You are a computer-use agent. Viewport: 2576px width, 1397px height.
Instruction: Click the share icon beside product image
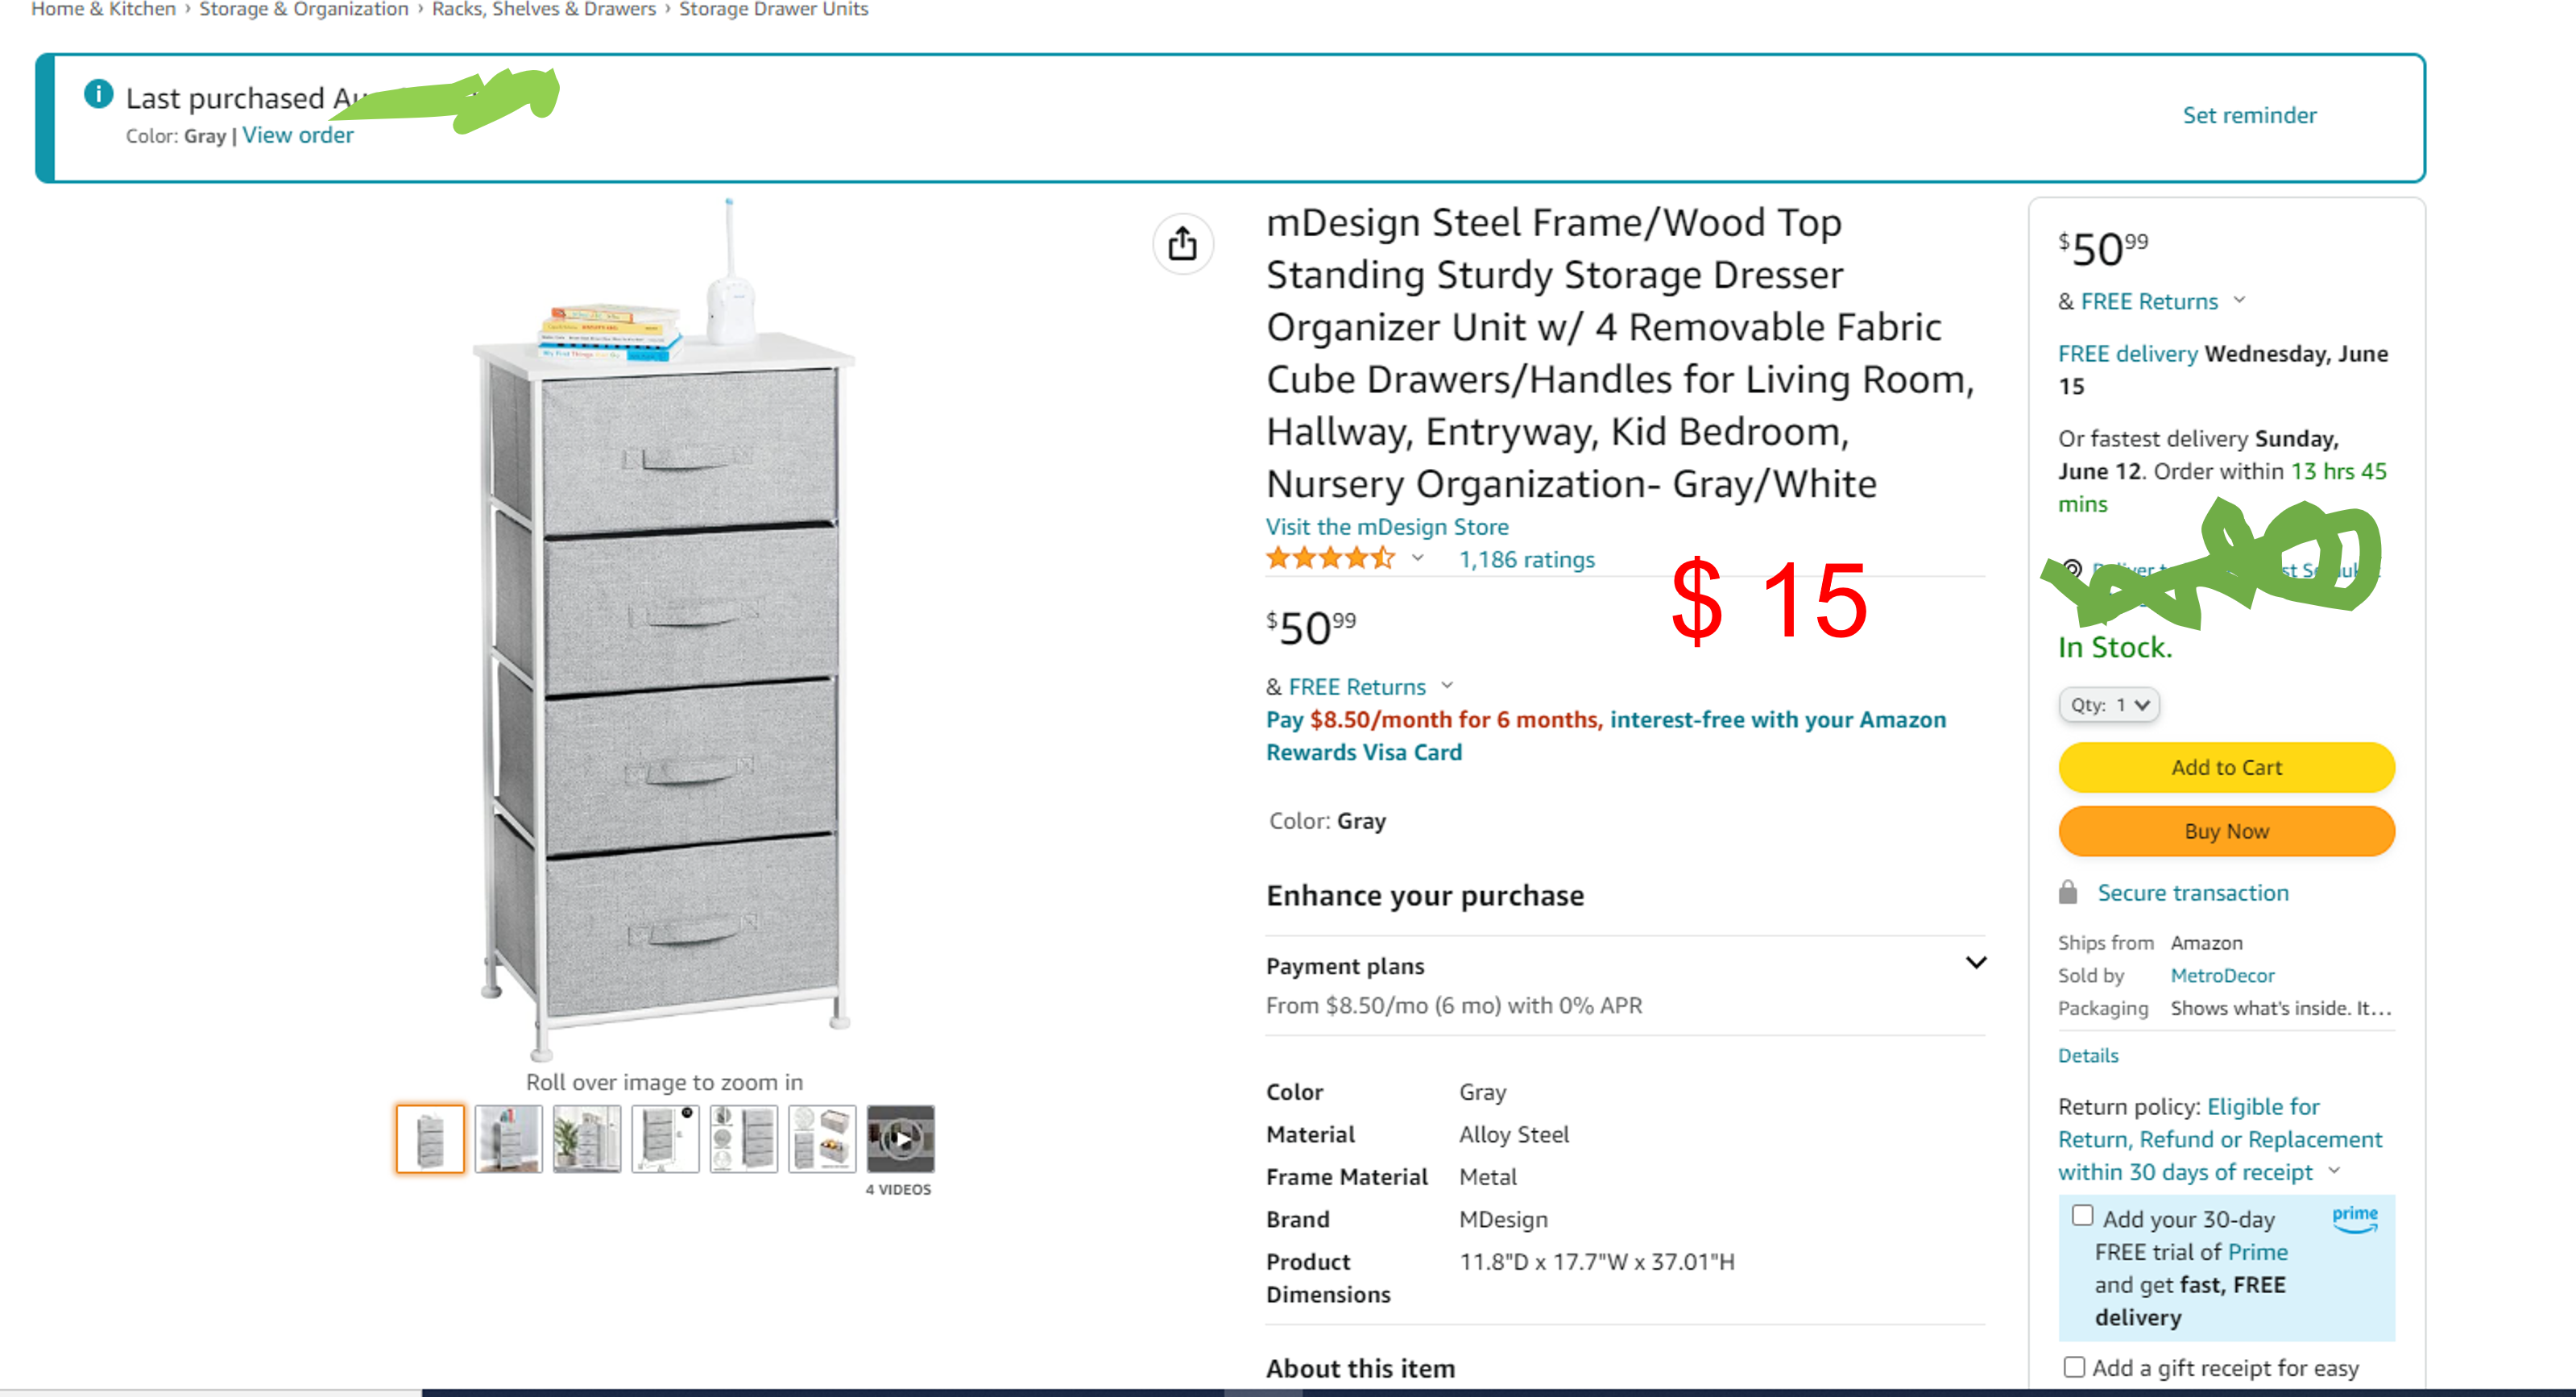coord(1182,244)
